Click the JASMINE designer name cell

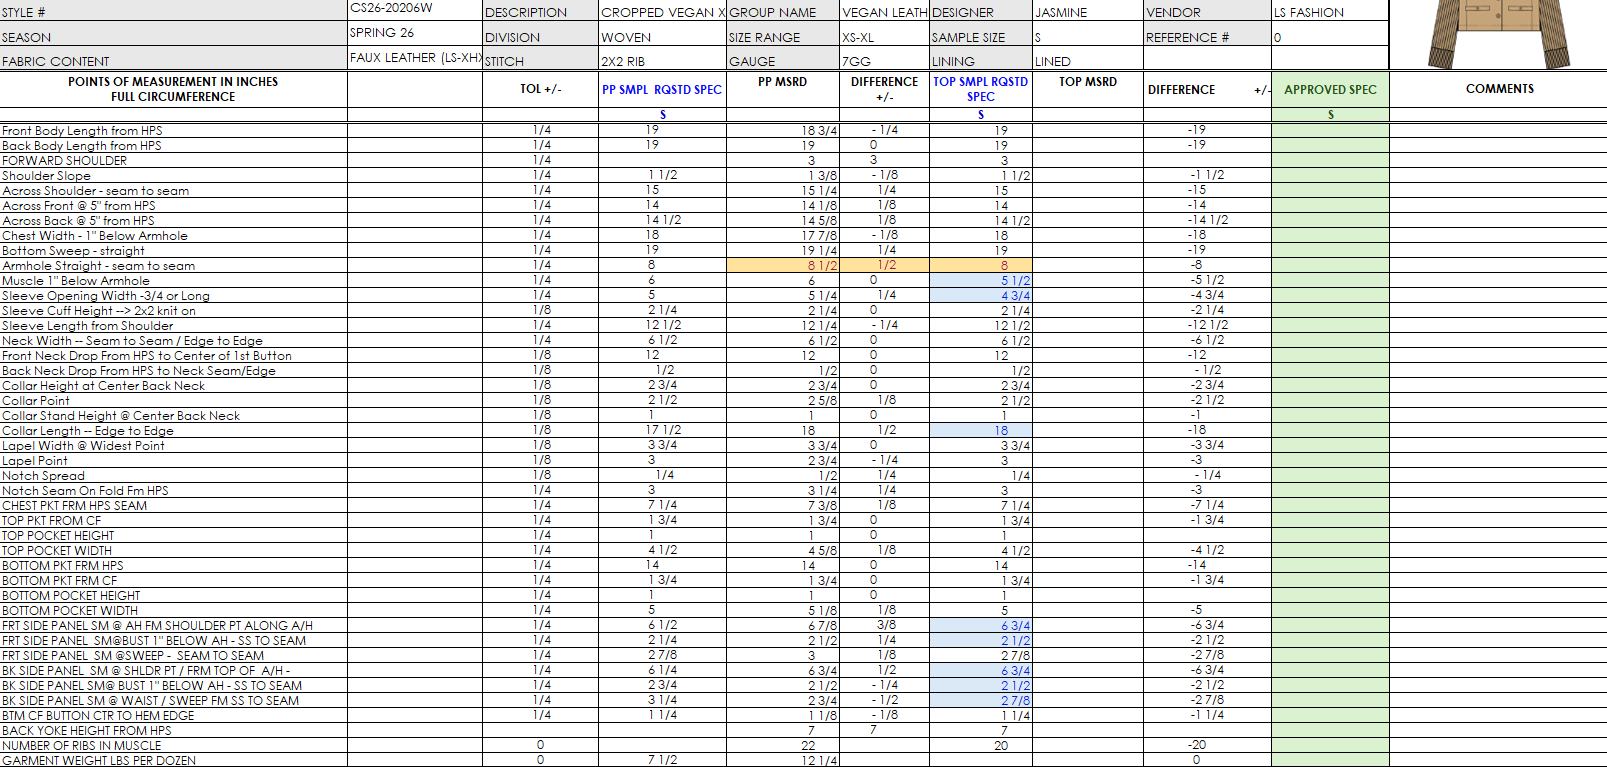(1088, 12)
